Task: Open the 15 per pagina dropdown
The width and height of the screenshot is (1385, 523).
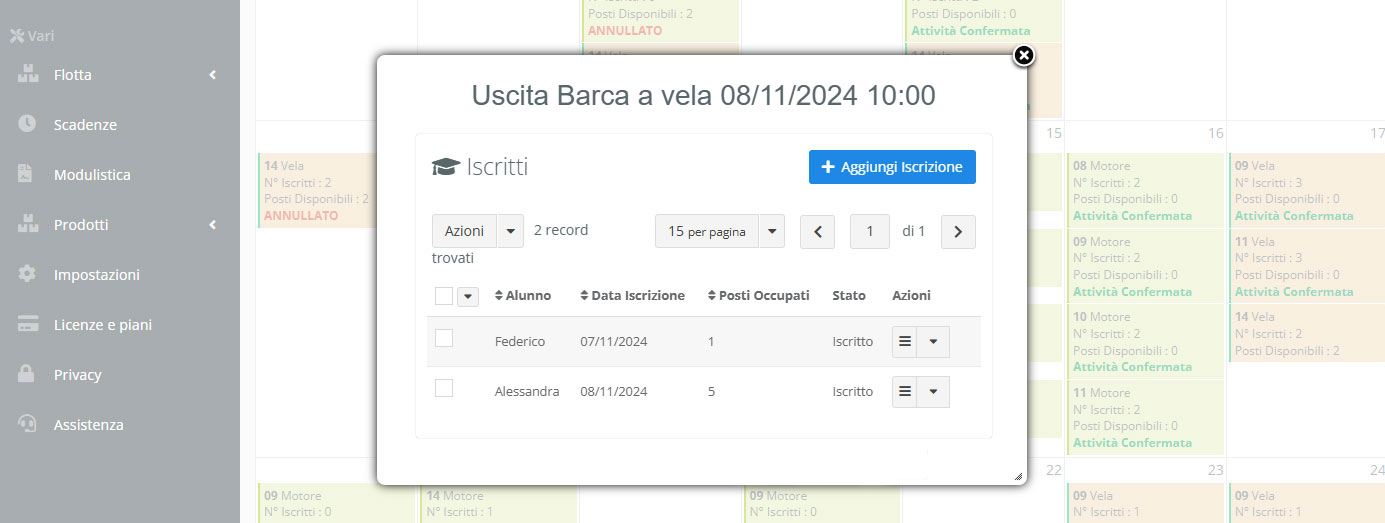Action: coord(771,231)
